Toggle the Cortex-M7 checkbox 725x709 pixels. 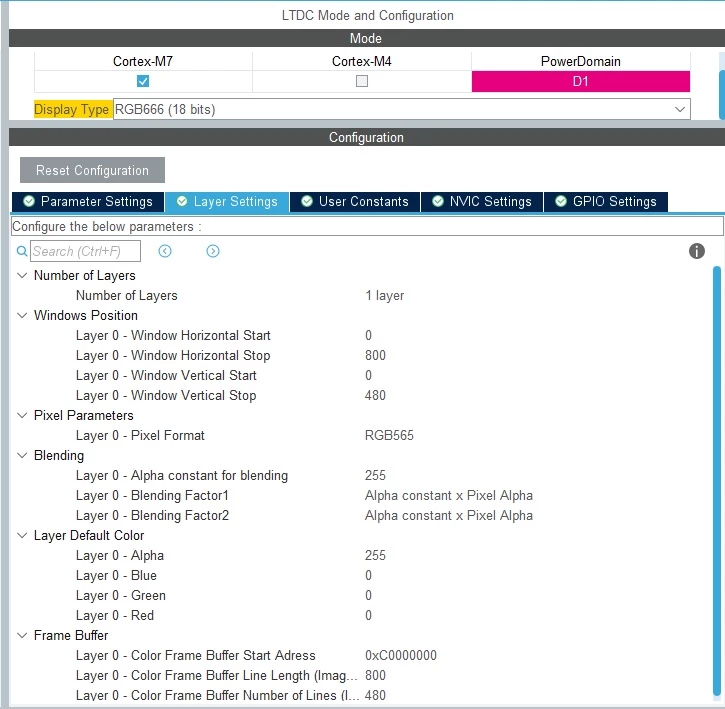(143, 81)
